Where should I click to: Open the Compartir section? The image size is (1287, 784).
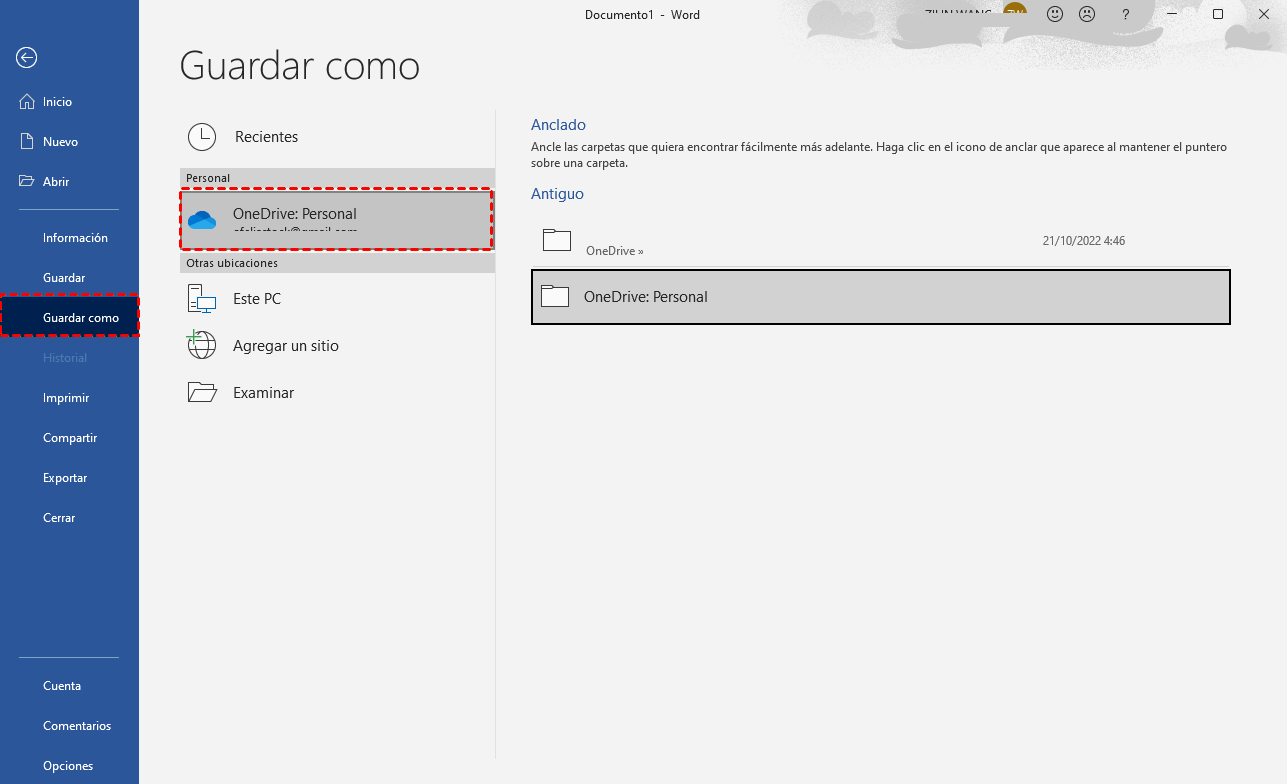point(69,438)
